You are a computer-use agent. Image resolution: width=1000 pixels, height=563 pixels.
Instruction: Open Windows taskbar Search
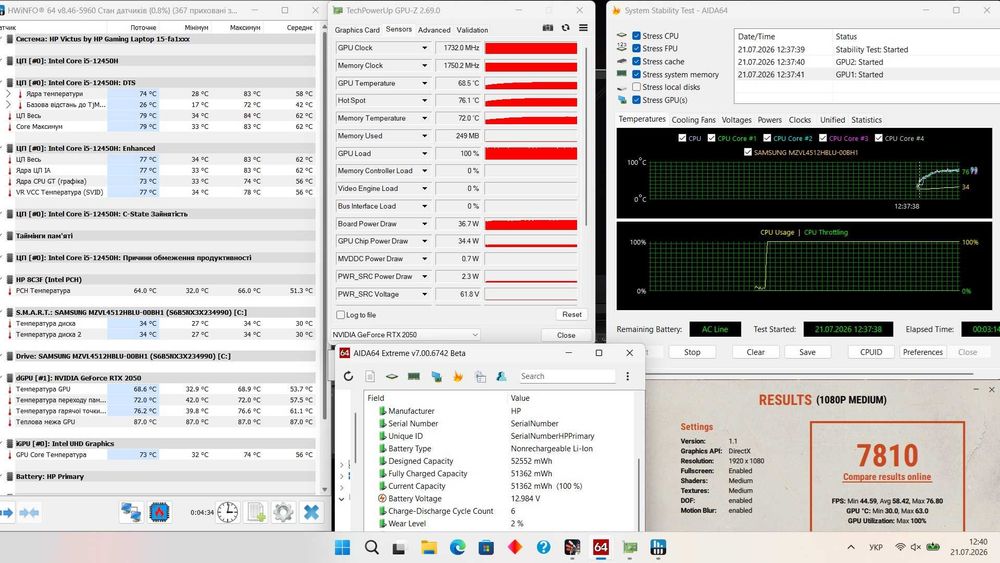(372, 547)
